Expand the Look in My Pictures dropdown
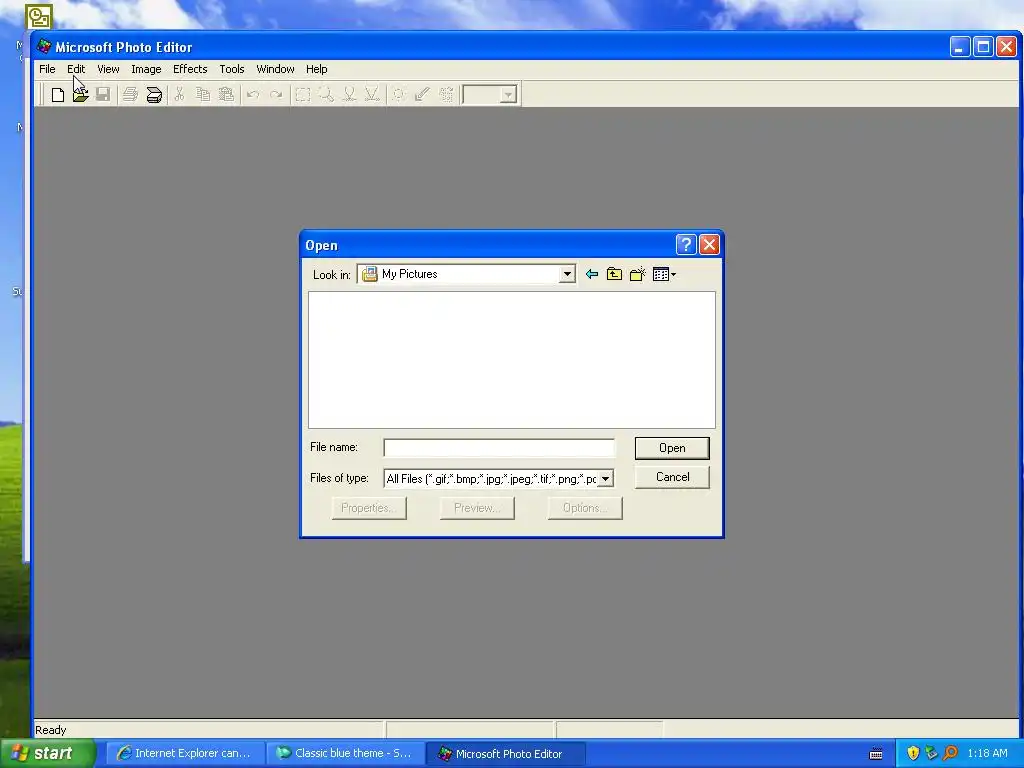The height and width of the screenshot is (768, 1024). coord(567,274)
